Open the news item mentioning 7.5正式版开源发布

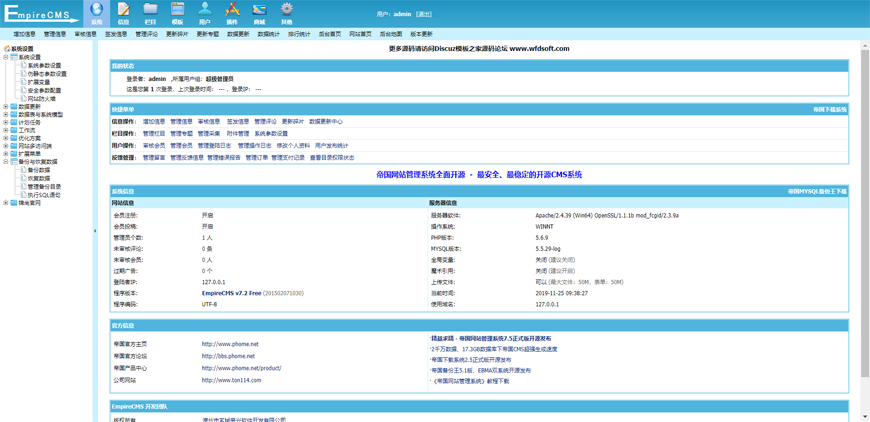tap(490, 338)
